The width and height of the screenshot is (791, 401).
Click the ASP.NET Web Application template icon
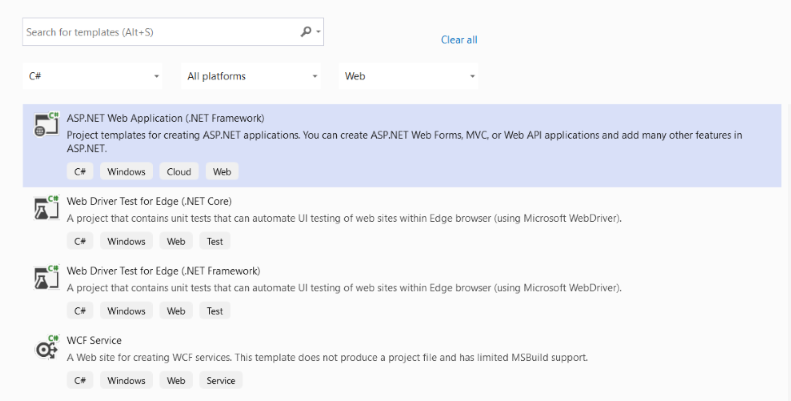tap(46, 125)
